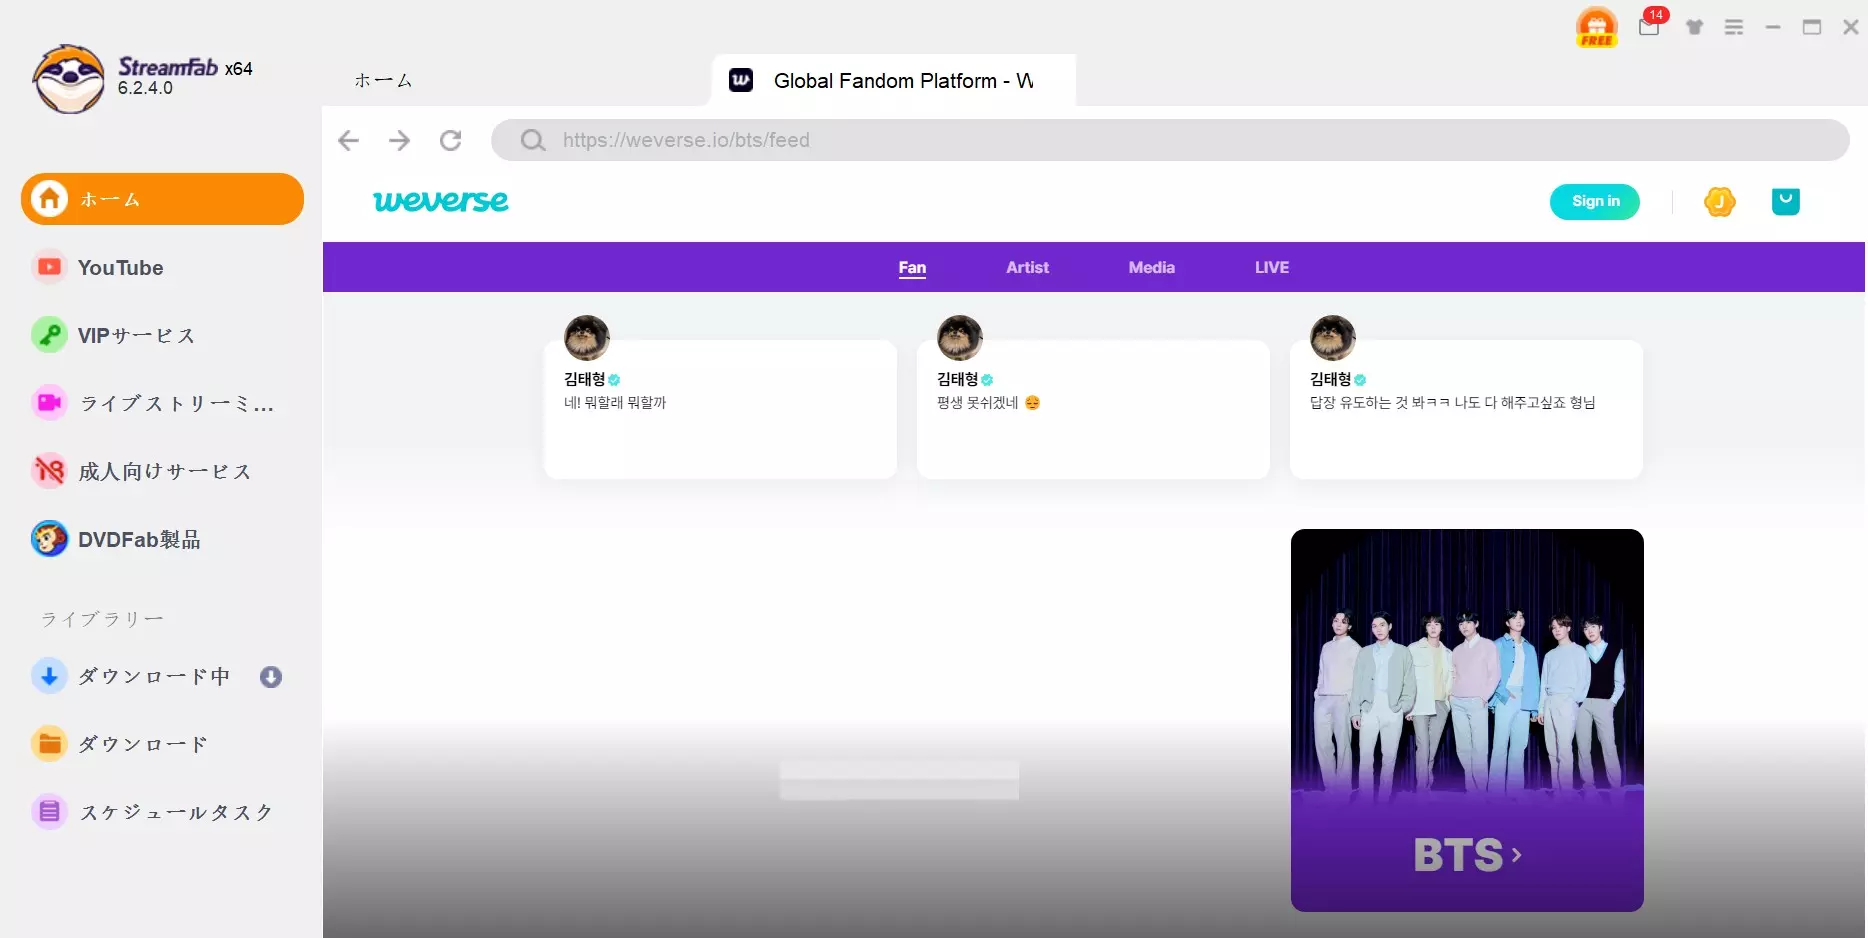Viewport: 1868px width, 938px height.
Task: Select the LIVE tab
Action: click(x=1272, y=267)
